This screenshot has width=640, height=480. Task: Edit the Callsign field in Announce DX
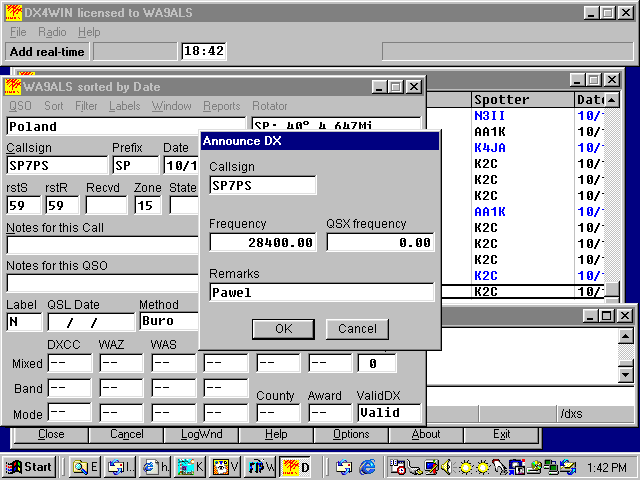pyautogui.click(x=263, y=185)
